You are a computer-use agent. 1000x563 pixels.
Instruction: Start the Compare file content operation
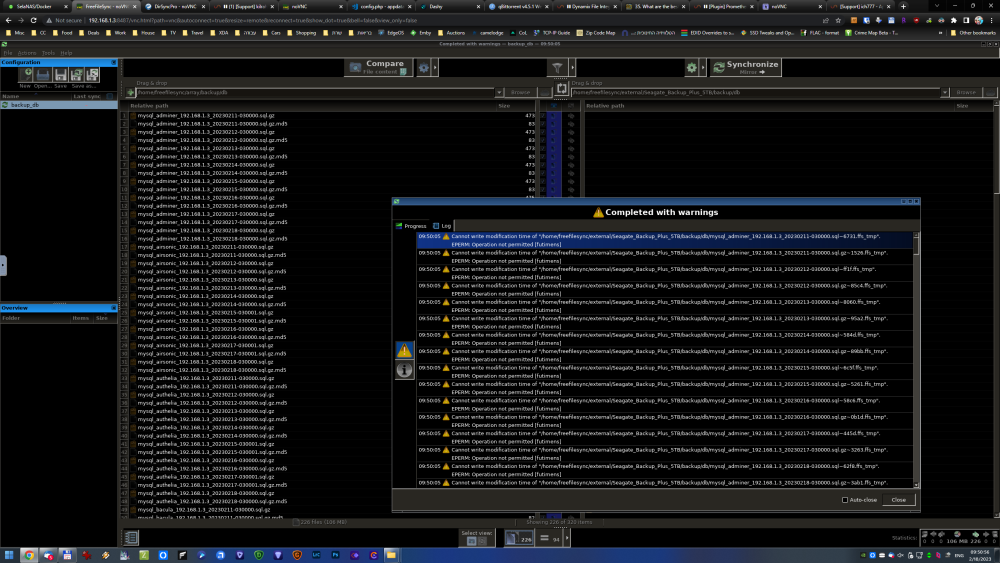[379, 67]
